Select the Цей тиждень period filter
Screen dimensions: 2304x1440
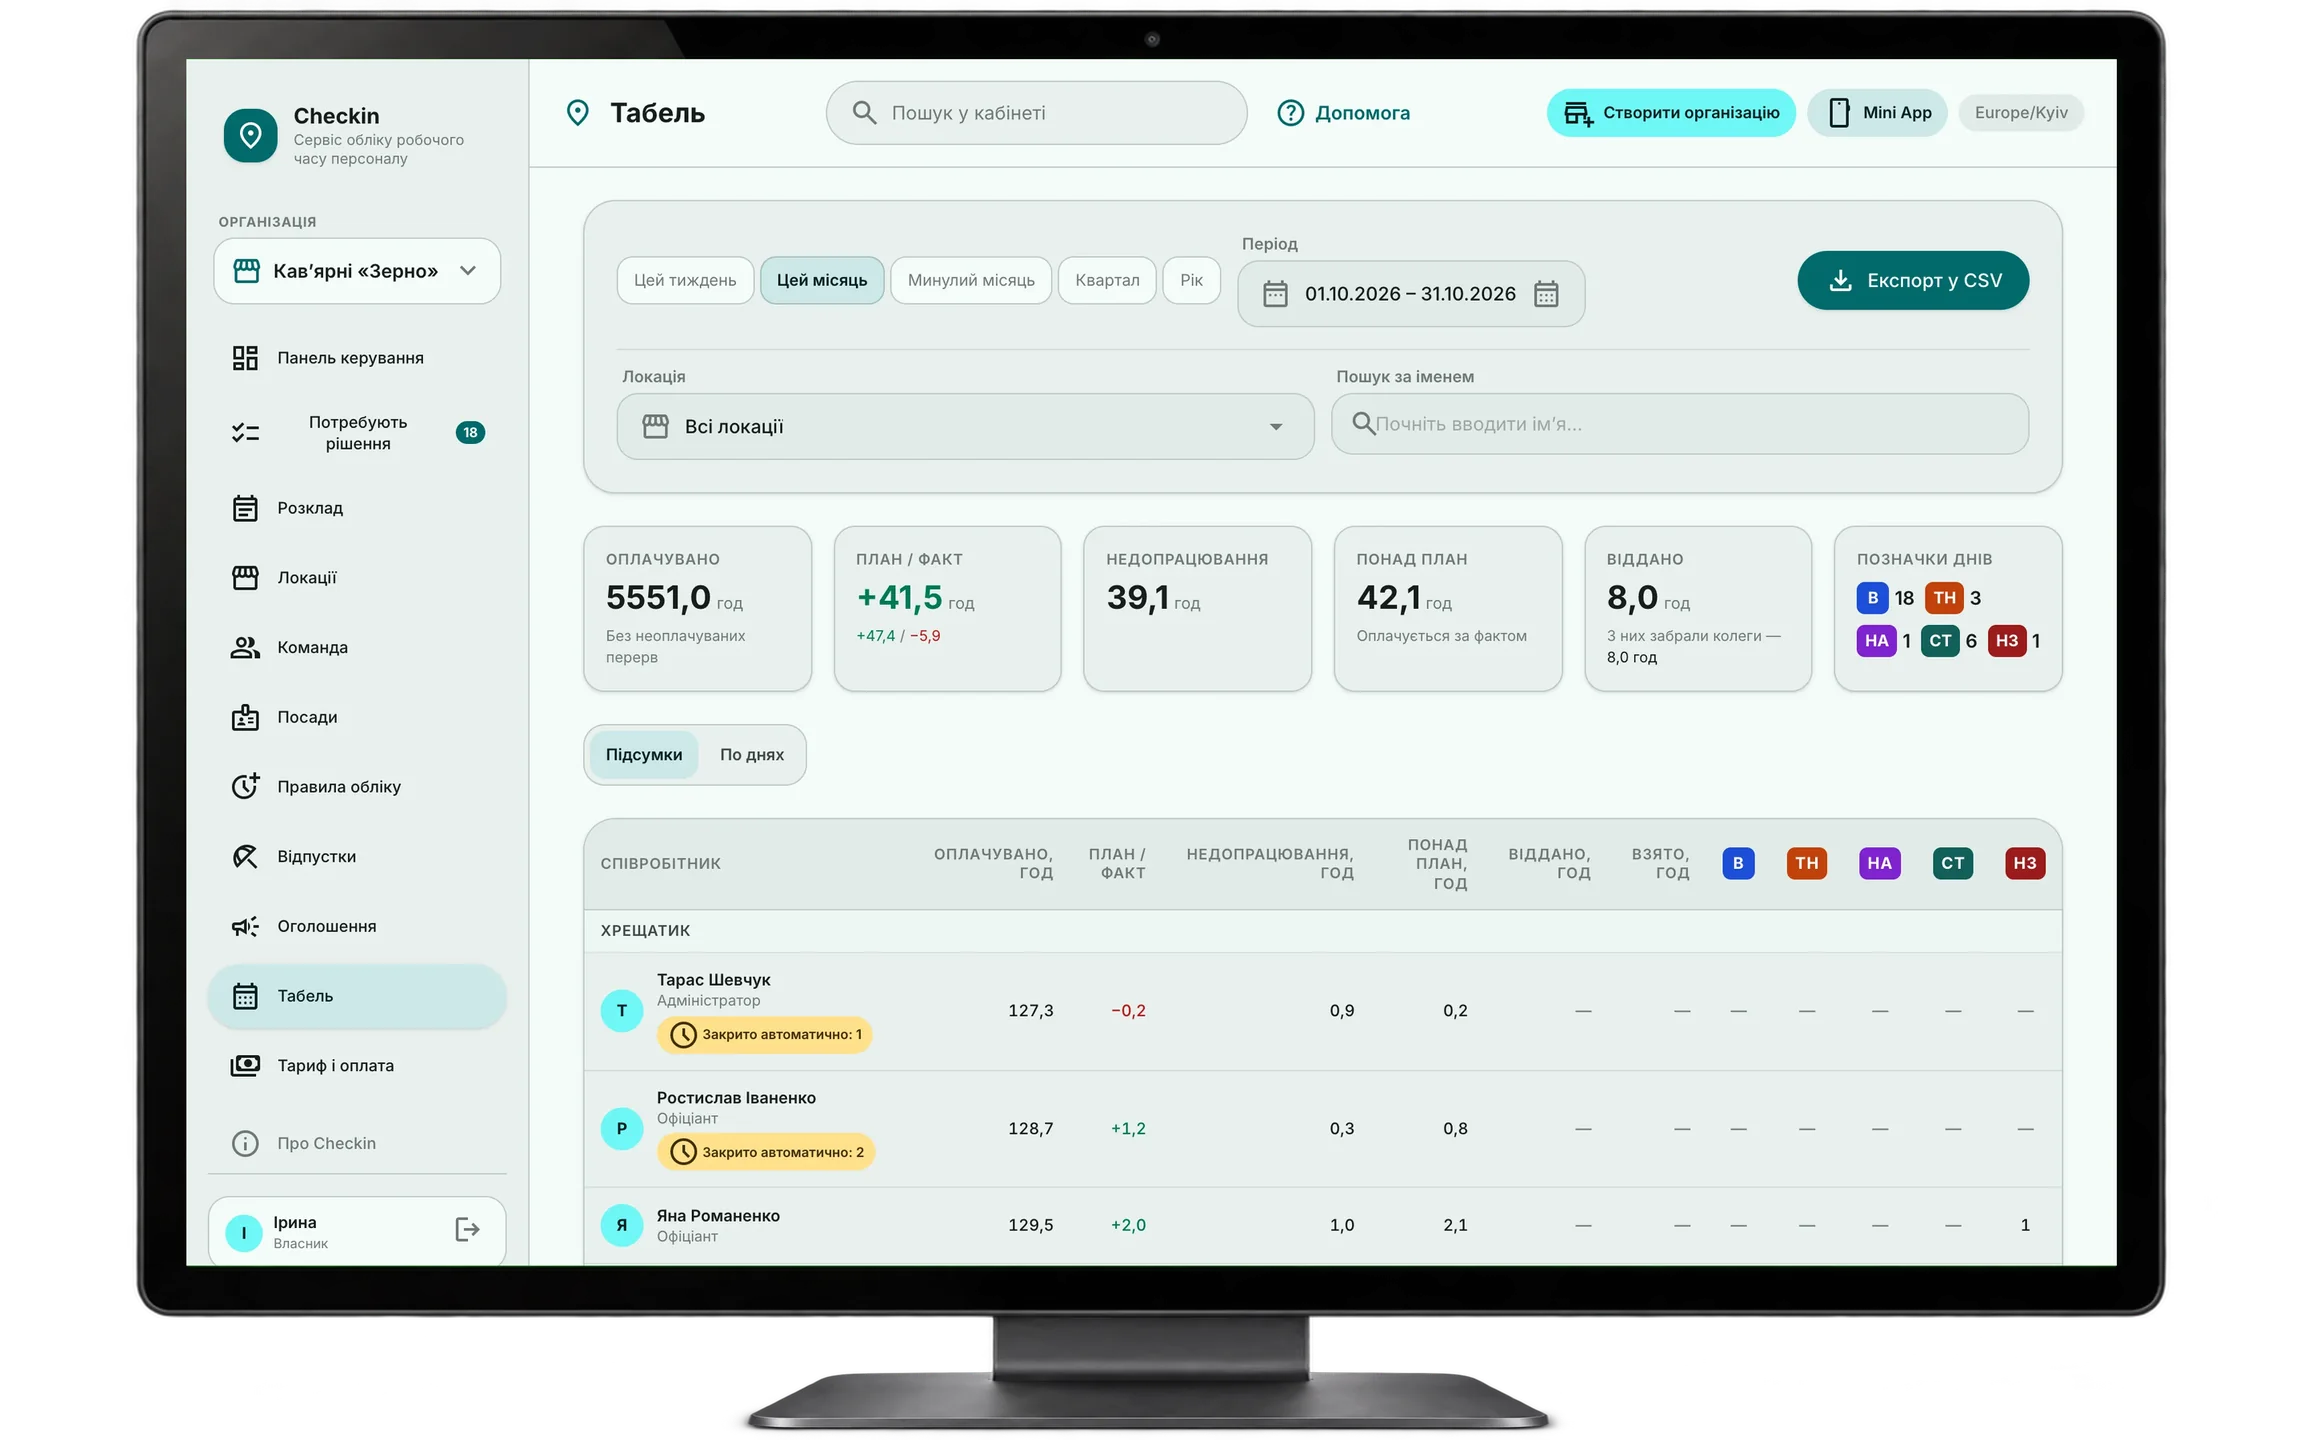685,280
